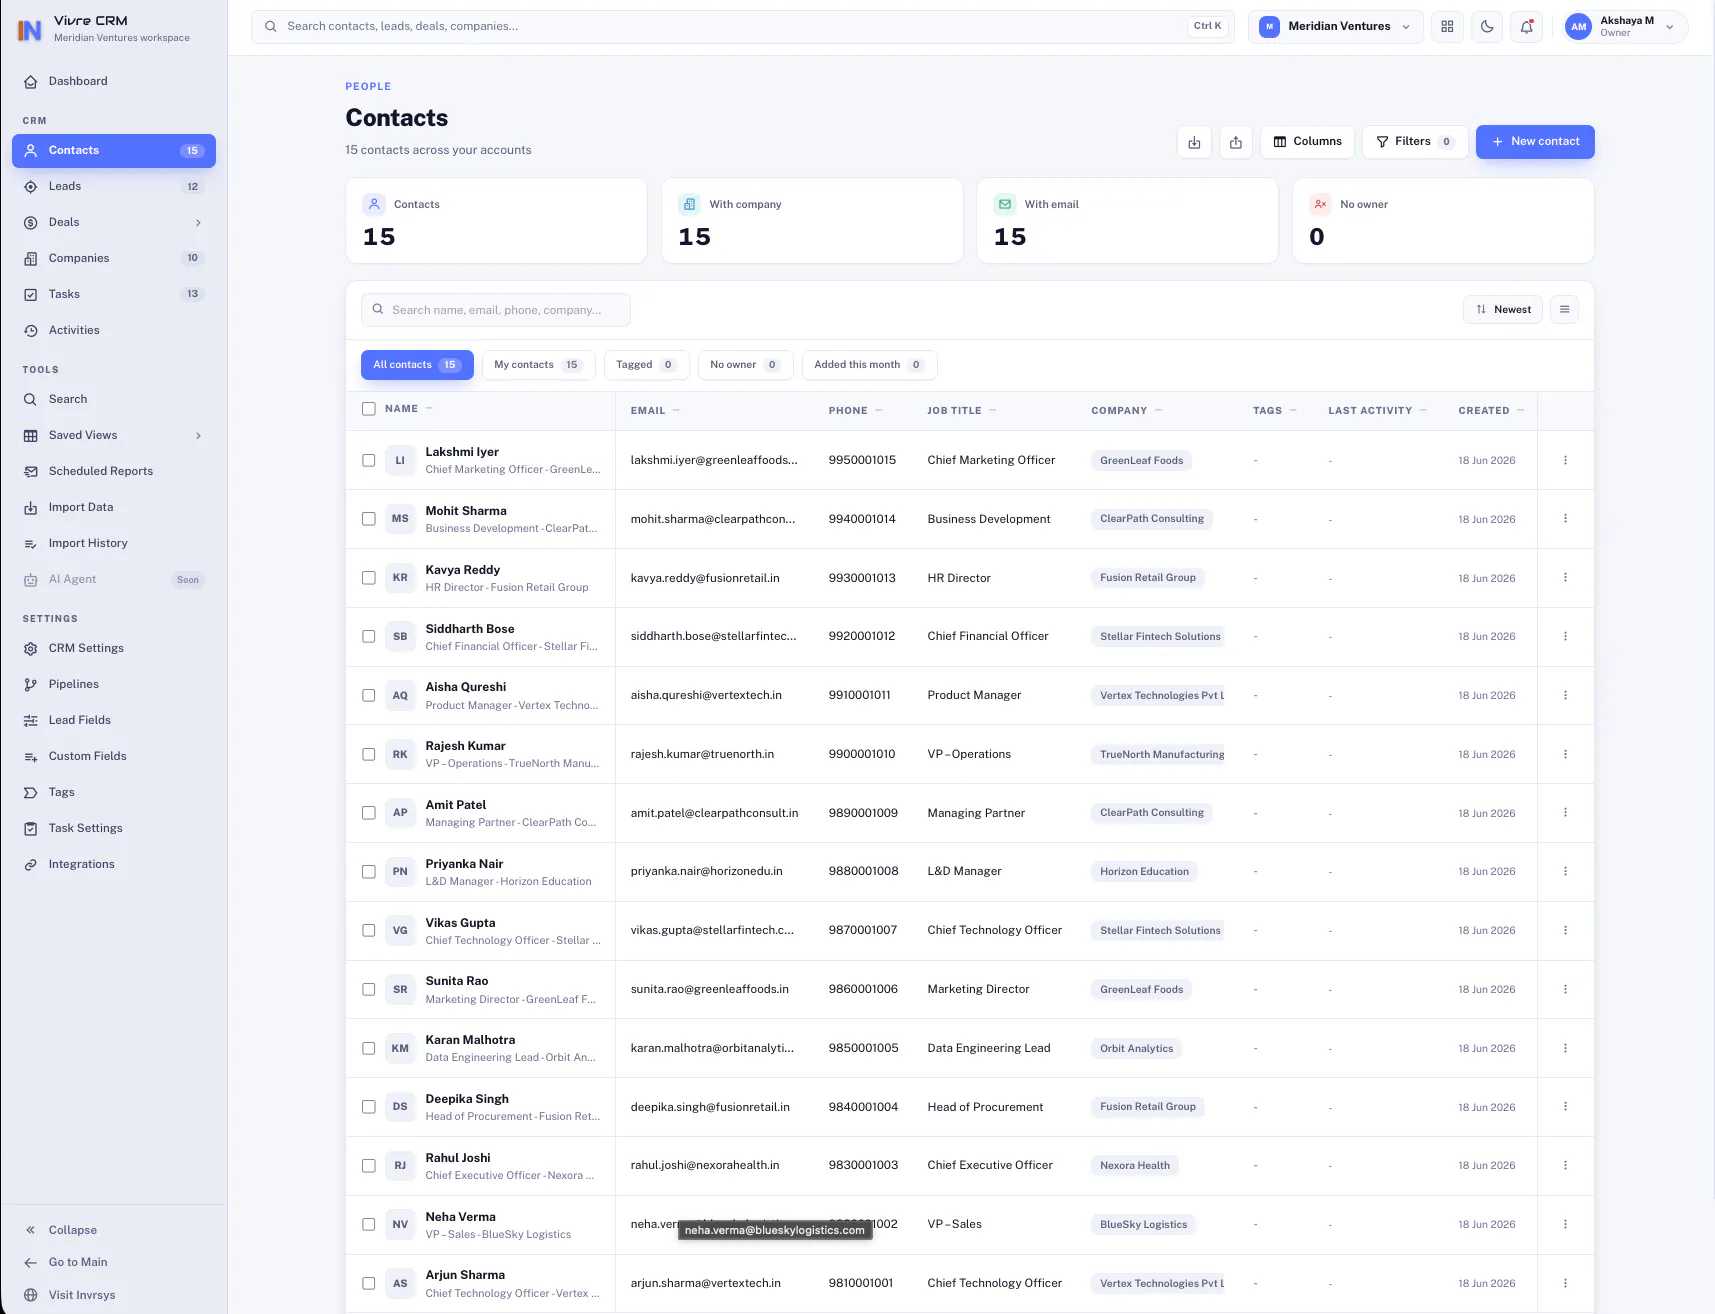The width and height of the screenshot is (1715, 1314).
Task: Open Tasks in sidebar
Action: click(x=114, y=294)
